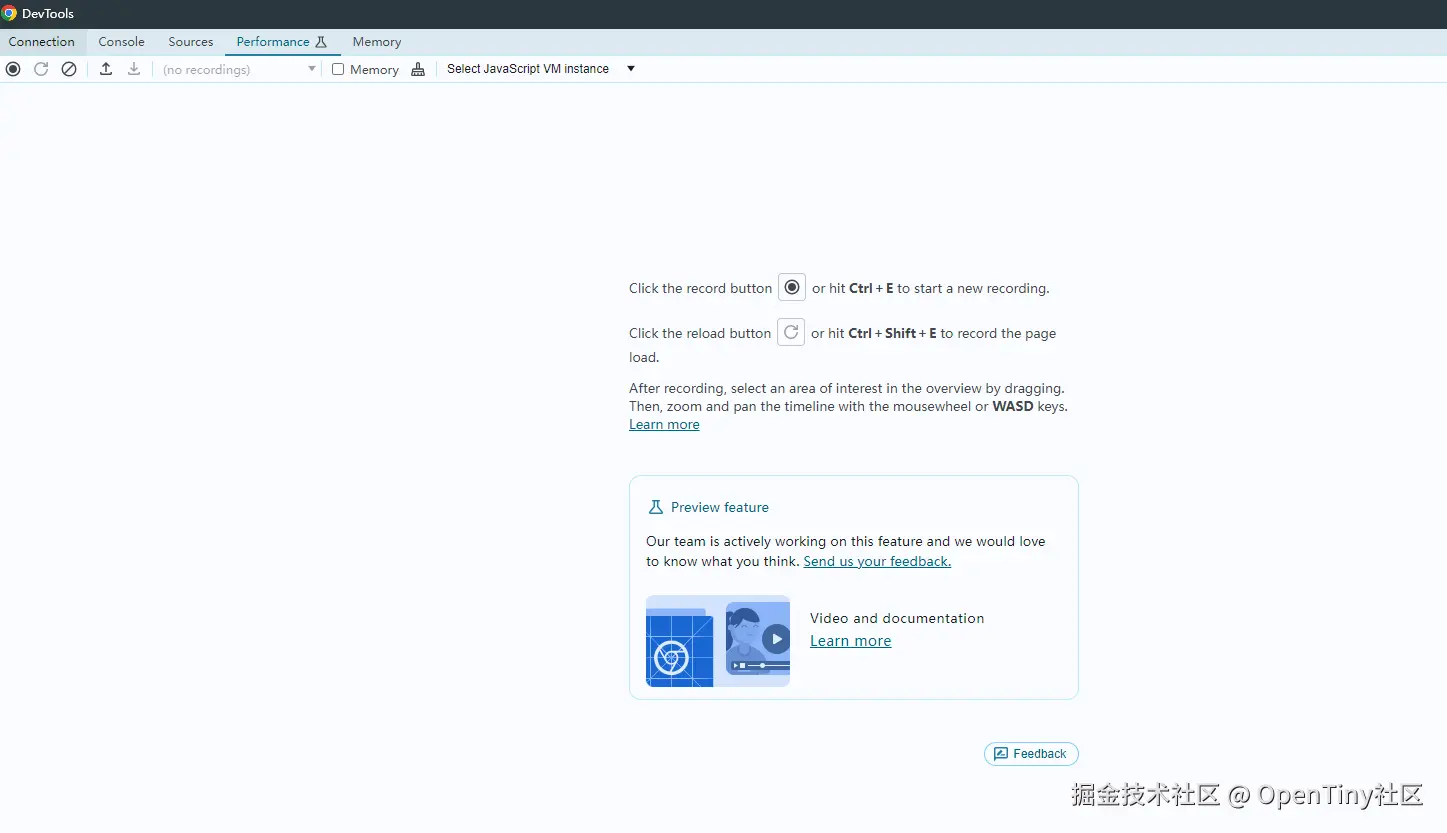Click the Preview feature heading text
The height and width of the screenshot is (833, 1447).
720,507
